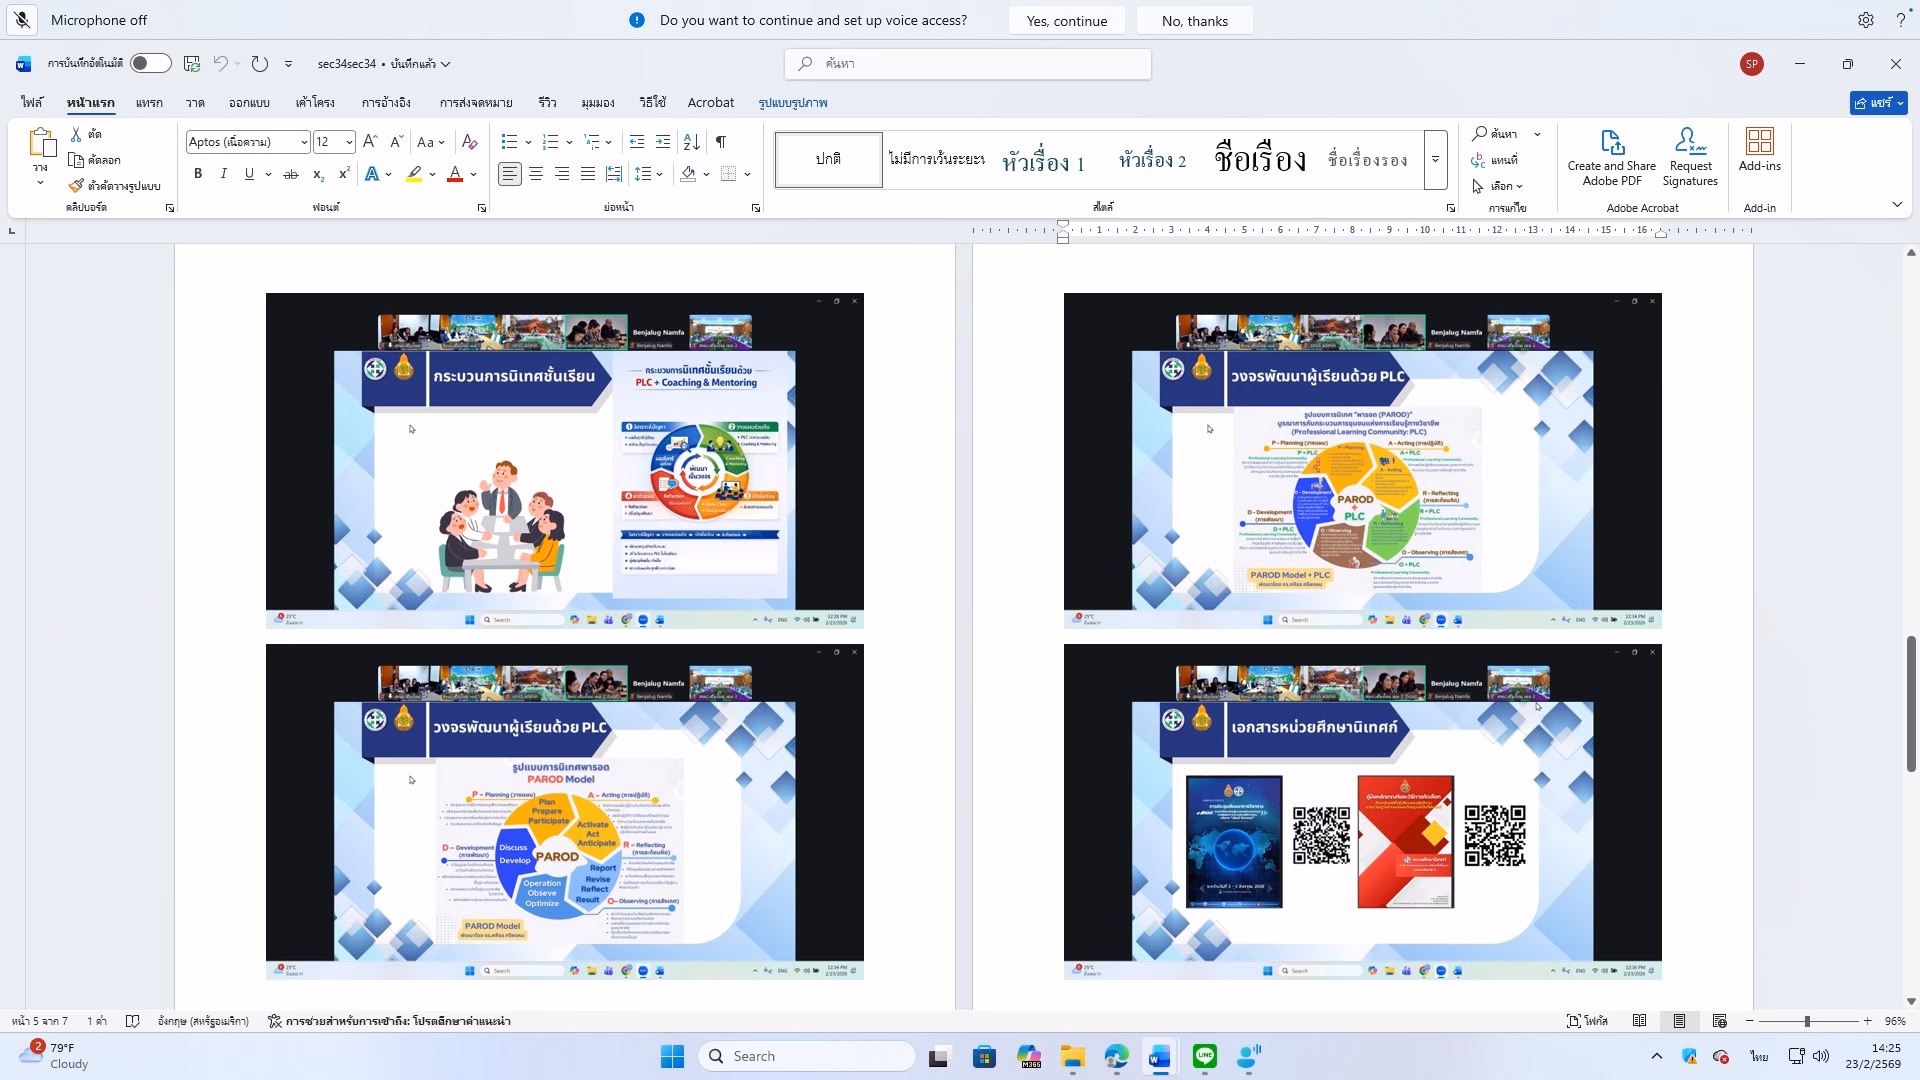Viewport: 1920px width, 1080px height.
Task: Open Add-ins button in ribbon
Action: [x=1759, y=150]
